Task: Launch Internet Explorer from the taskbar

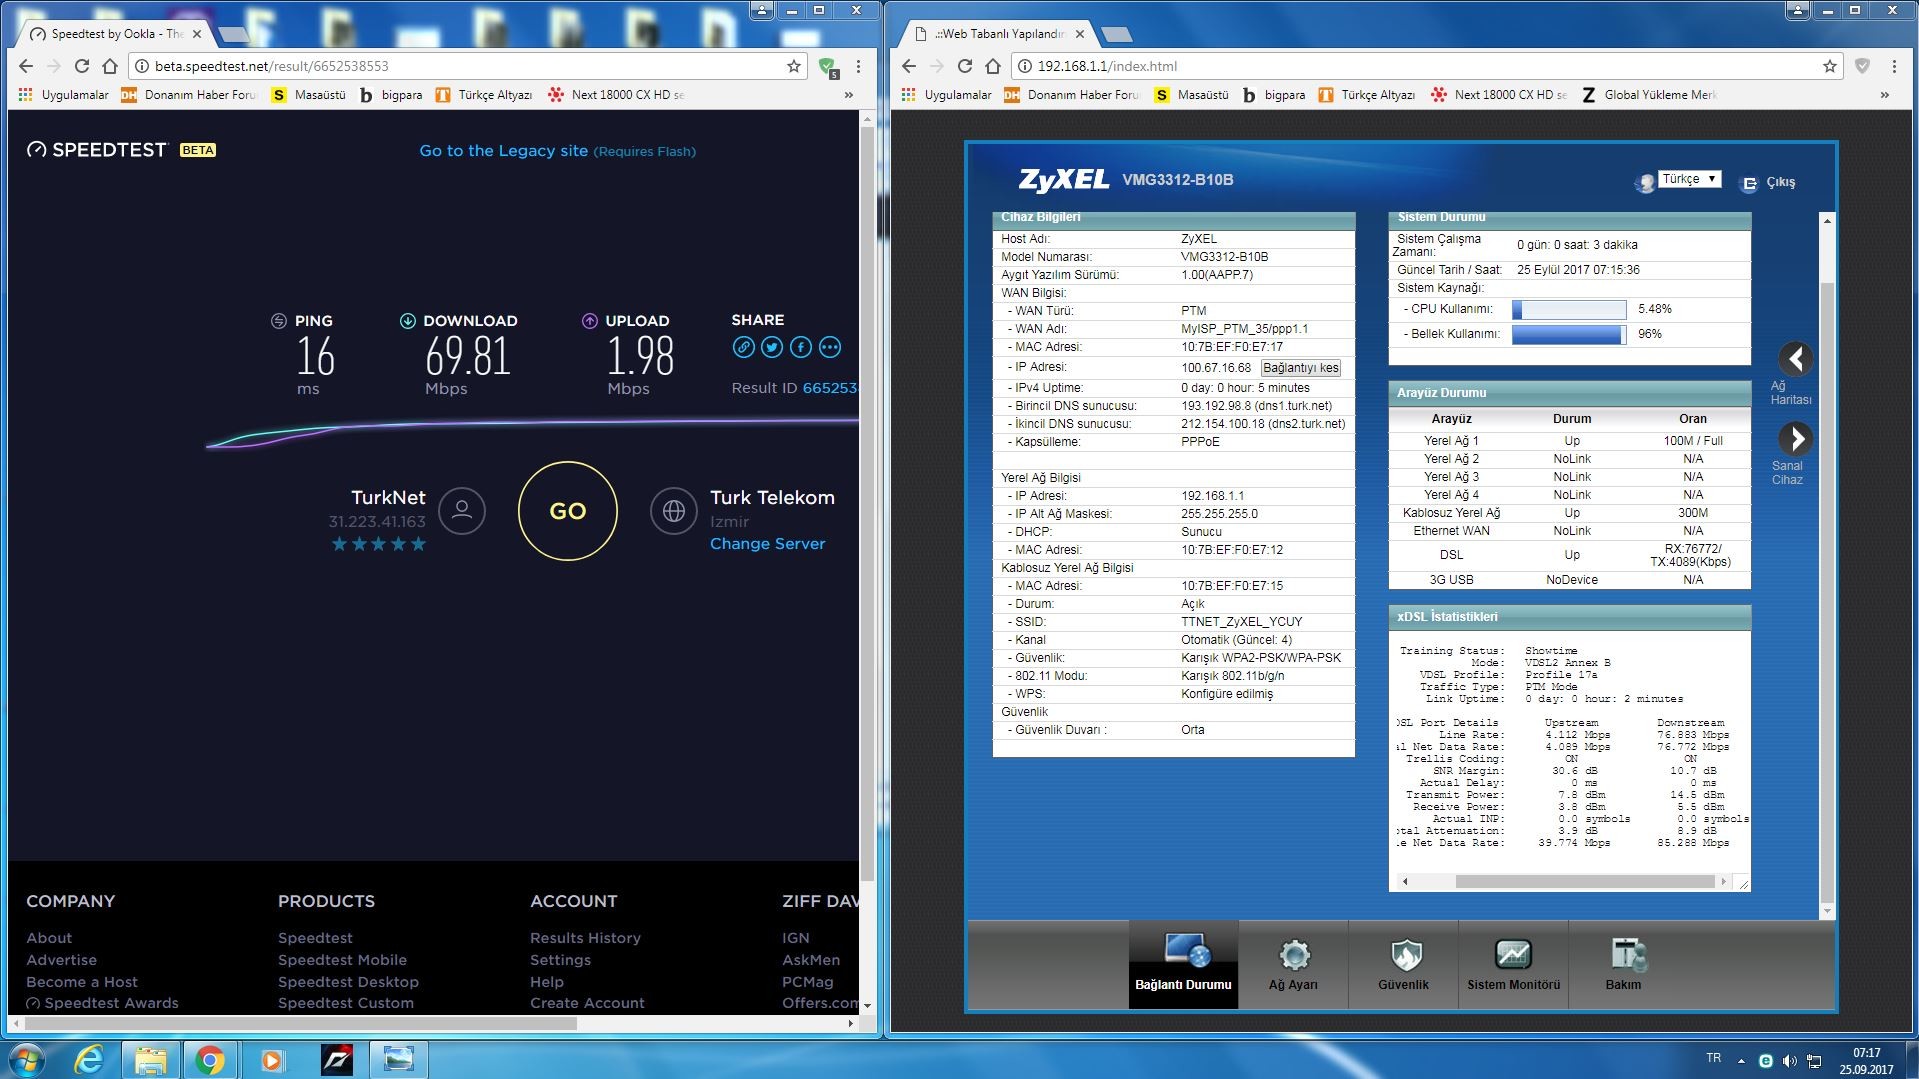Action: (x=91, y=1059)
